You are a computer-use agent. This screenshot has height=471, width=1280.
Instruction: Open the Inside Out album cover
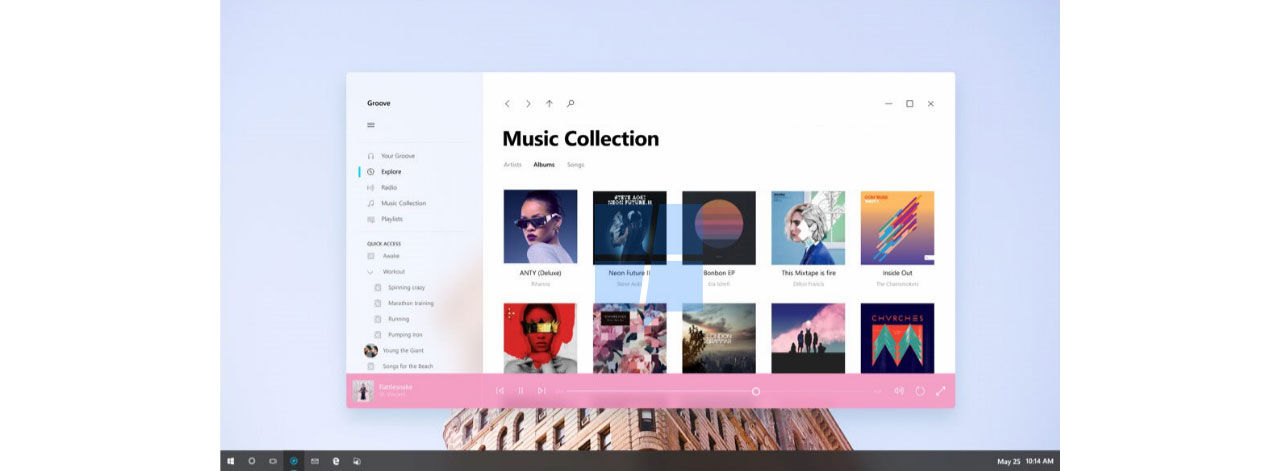[897, 227]
